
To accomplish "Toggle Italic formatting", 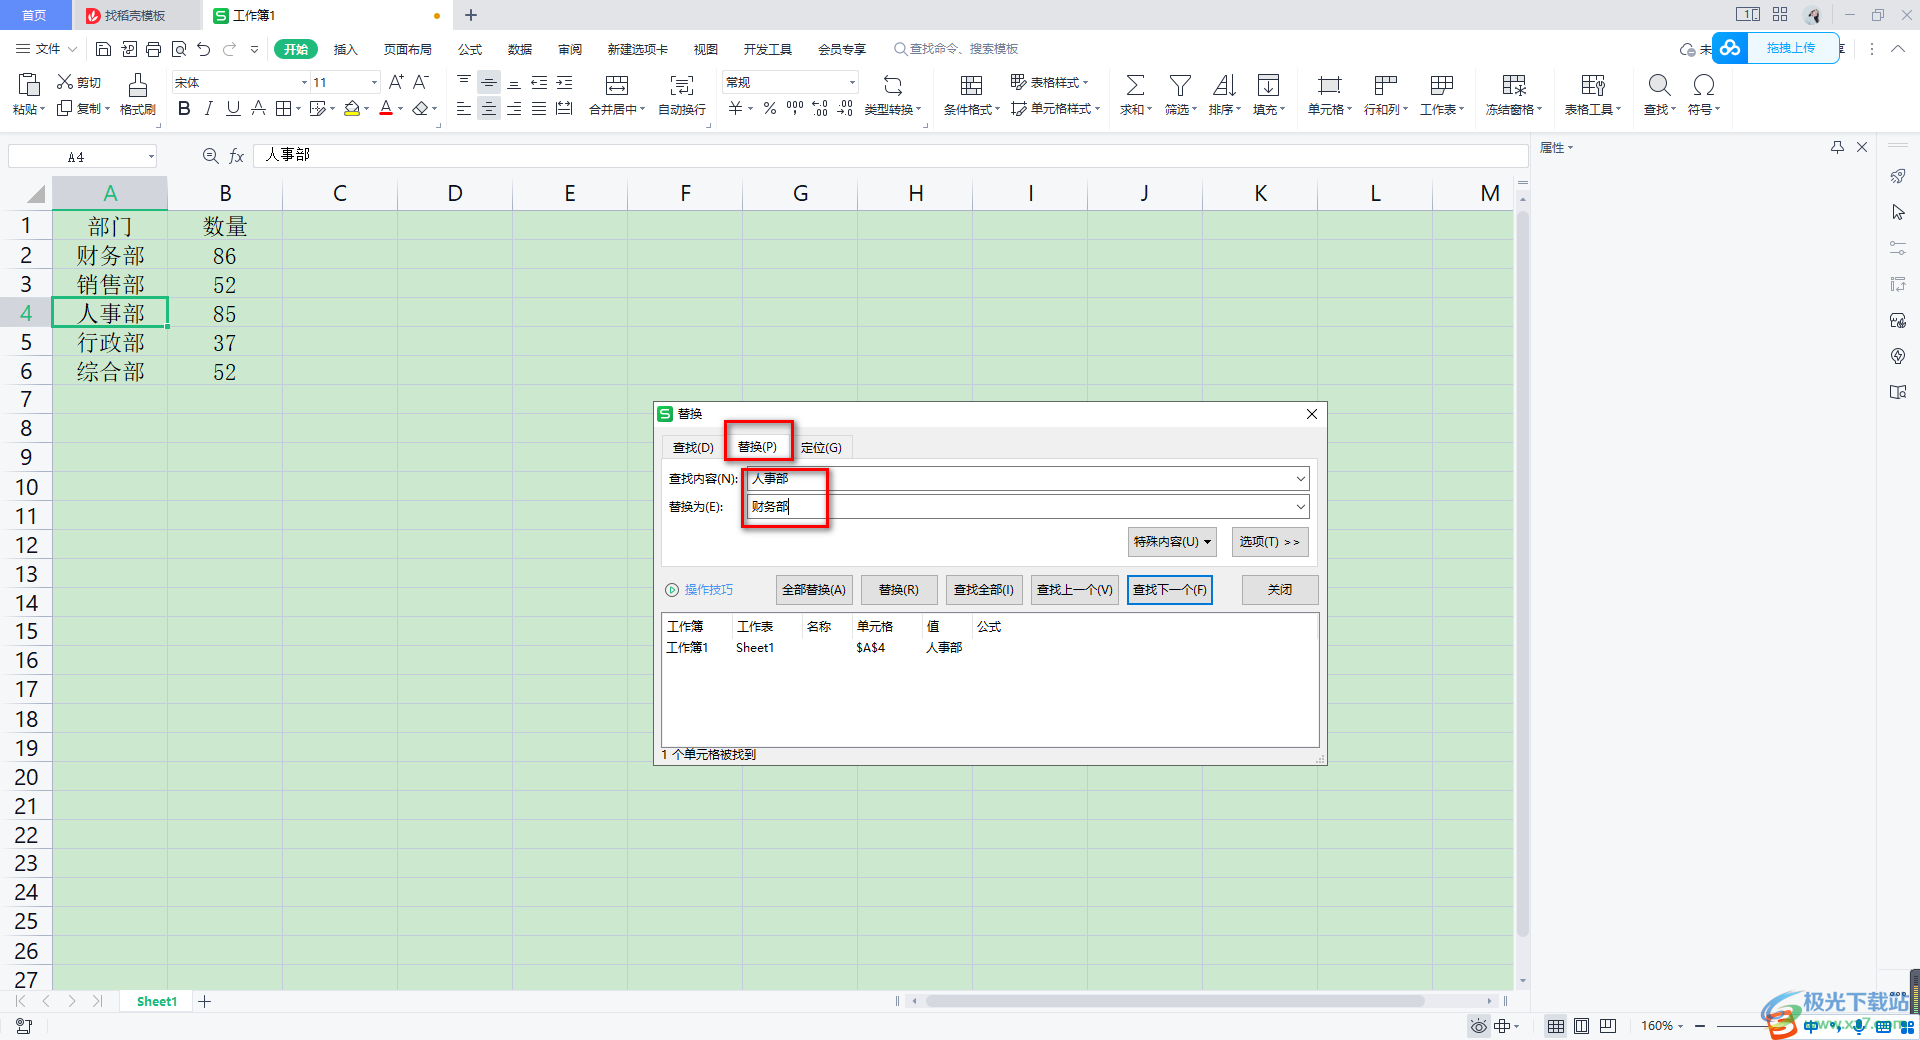I will [x=209, y=108].
